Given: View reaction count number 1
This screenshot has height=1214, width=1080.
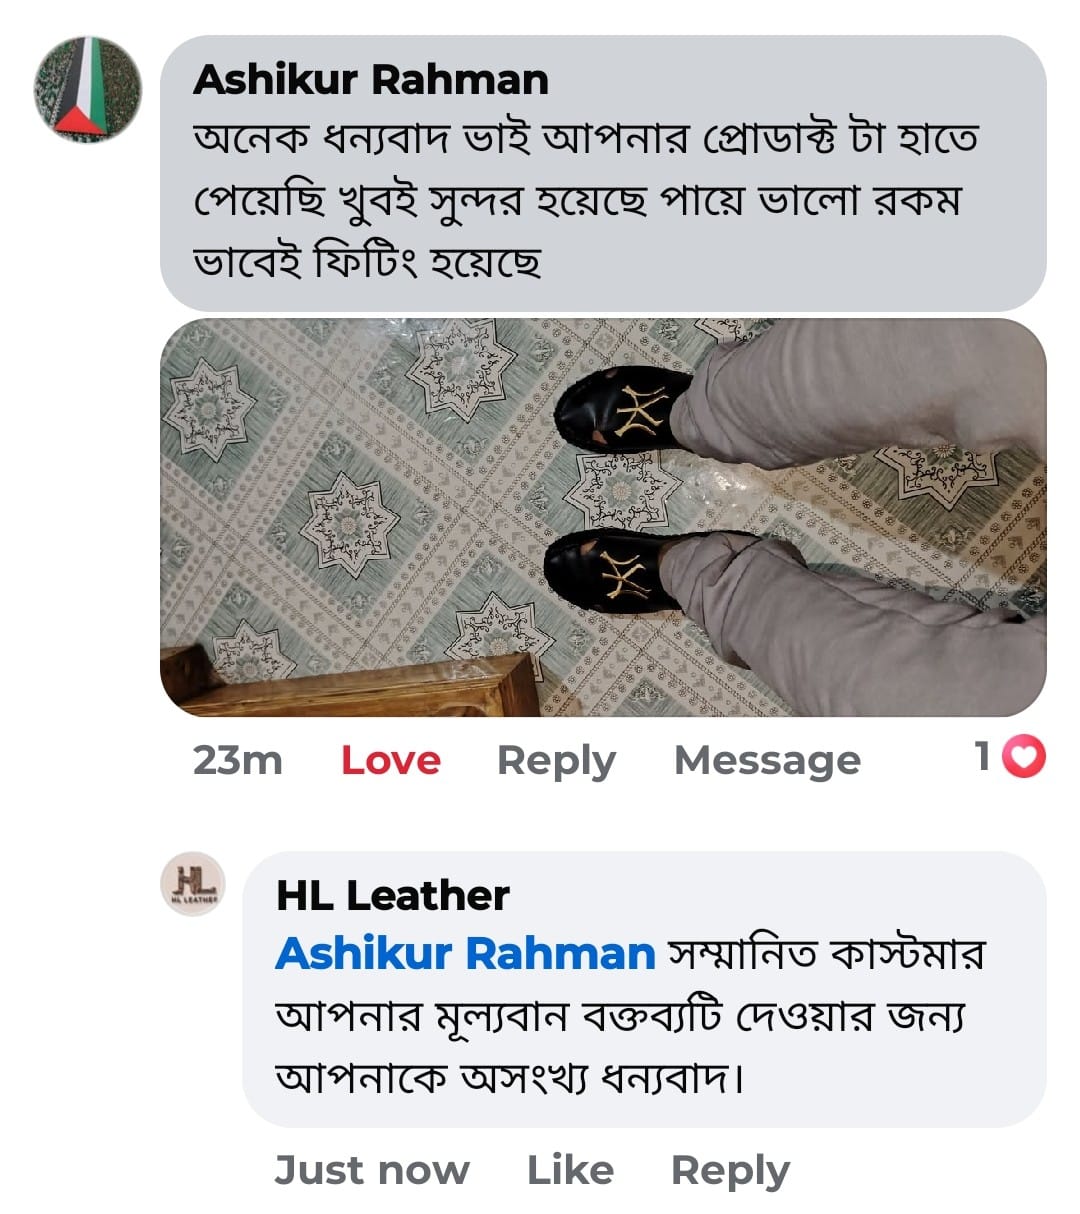Looking at the screenshot, I should pos(984,757).
